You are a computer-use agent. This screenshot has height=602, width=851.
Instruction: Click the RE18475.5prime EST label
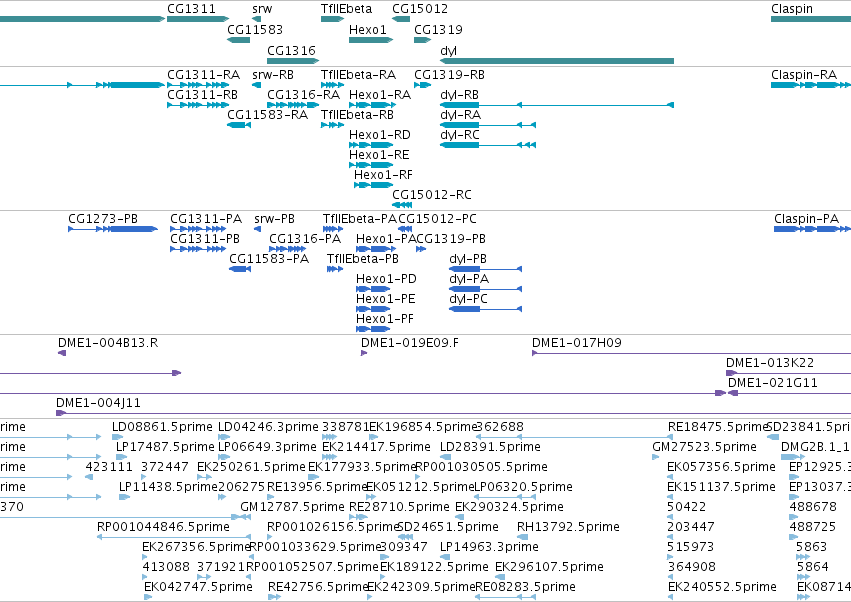pos(717,427)
